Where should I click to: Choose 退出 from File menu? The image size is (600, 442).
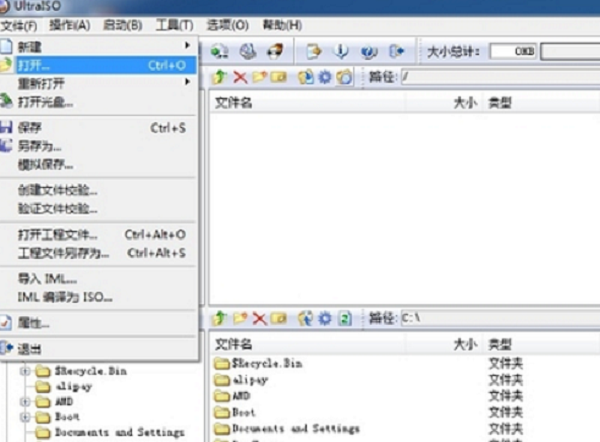99,349
